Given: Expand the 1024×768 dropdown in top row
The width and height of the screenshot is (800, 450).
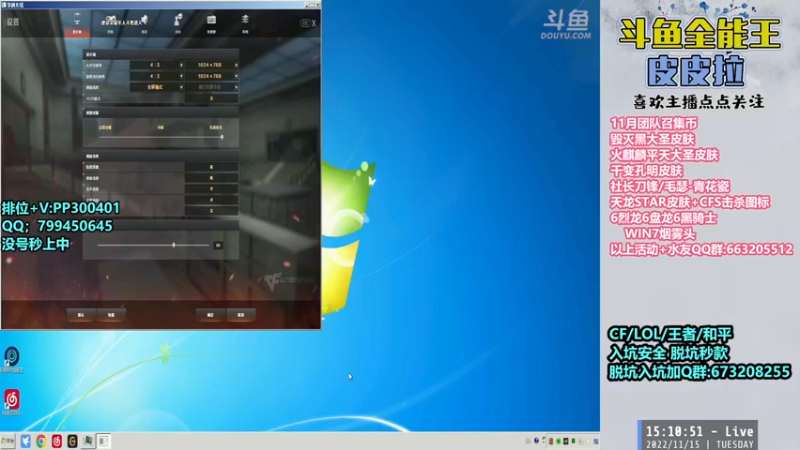Looking at the screenshot, I should (x=212, y=65).
